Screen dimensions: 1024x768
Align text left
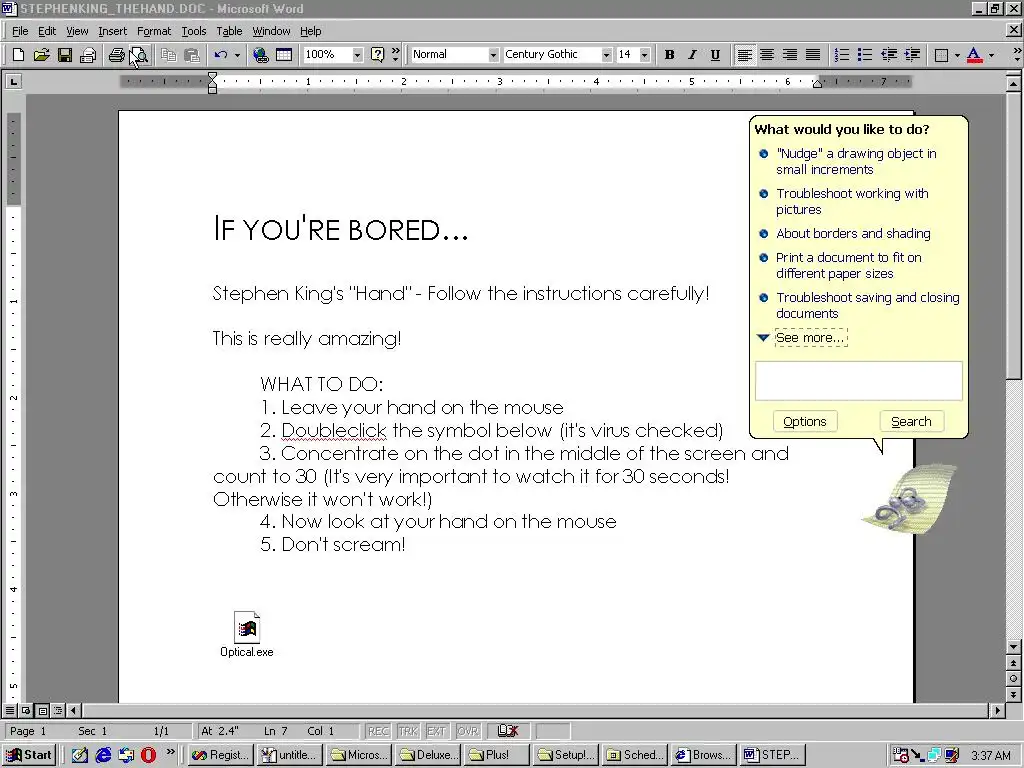pos(744,55)
